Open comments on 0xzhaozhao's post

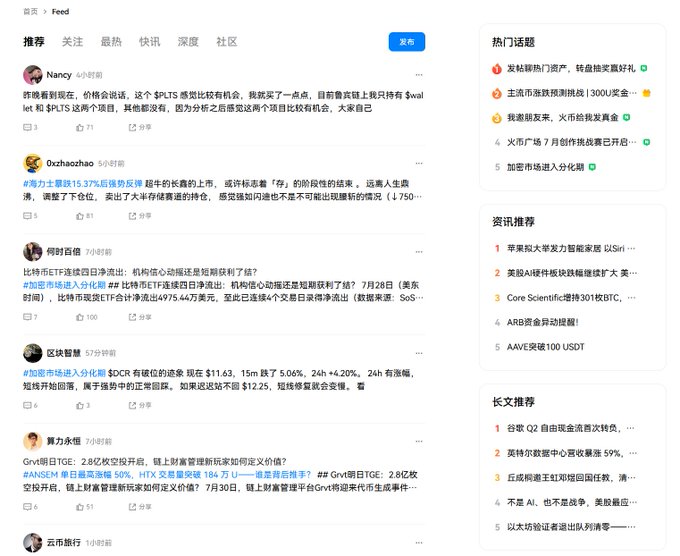coord(30,216)
